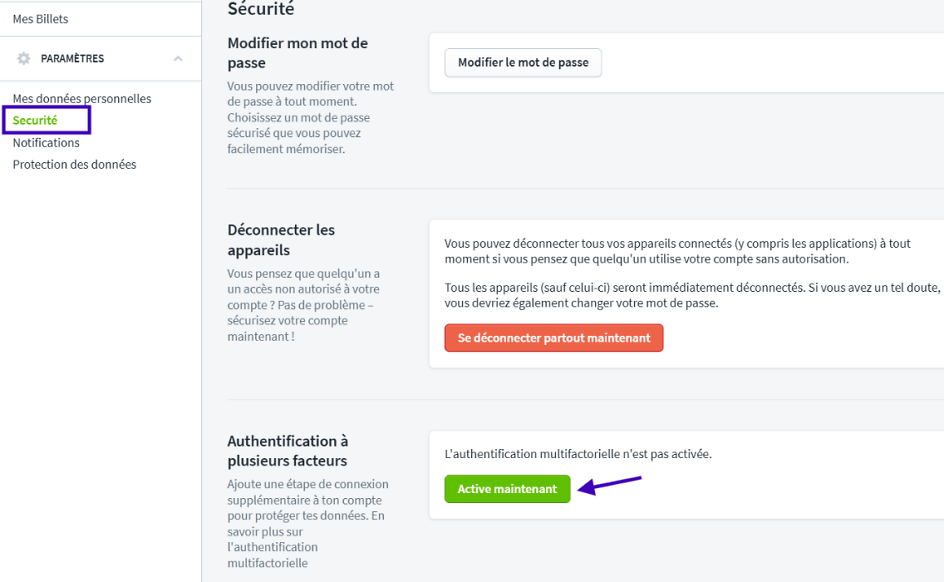Click the Authentification à plusieurs facteurs heading

(x=288, y=451)
